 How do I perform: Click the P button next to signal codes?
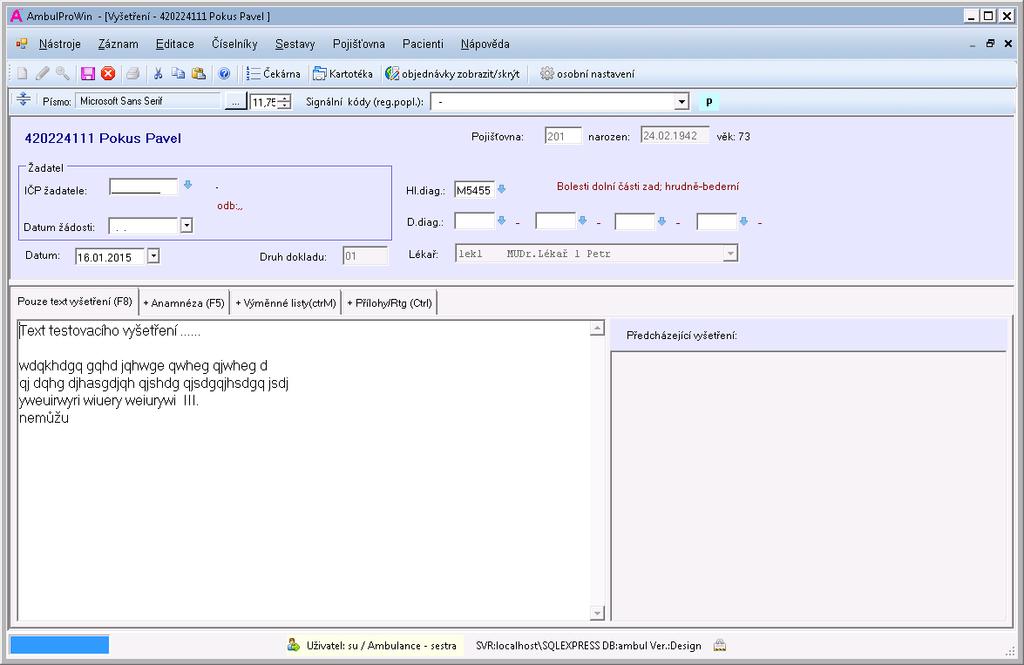(x=709, y=102)
